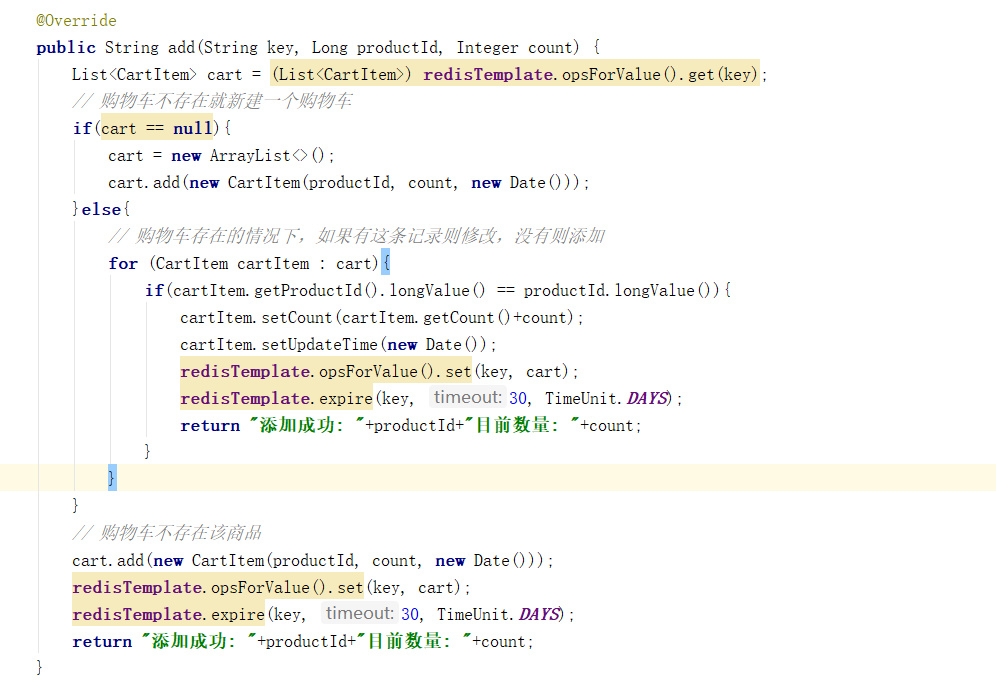
Task: Click the highlighted opening brace after 'cart)'
Action: tap(386, 262)
